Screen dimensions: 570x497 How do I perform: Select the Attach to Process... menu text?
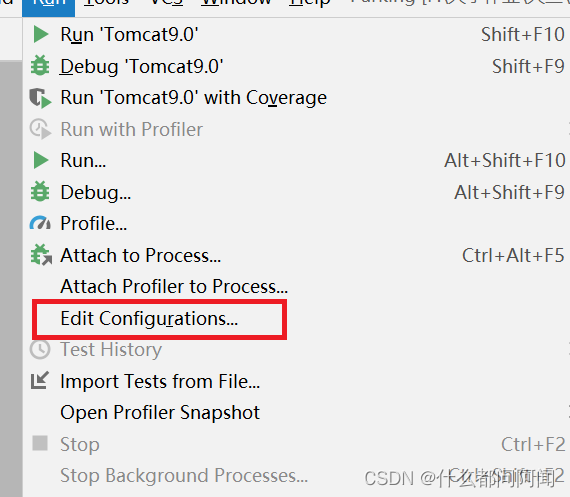pyautogui.click(x=140, y=255)
